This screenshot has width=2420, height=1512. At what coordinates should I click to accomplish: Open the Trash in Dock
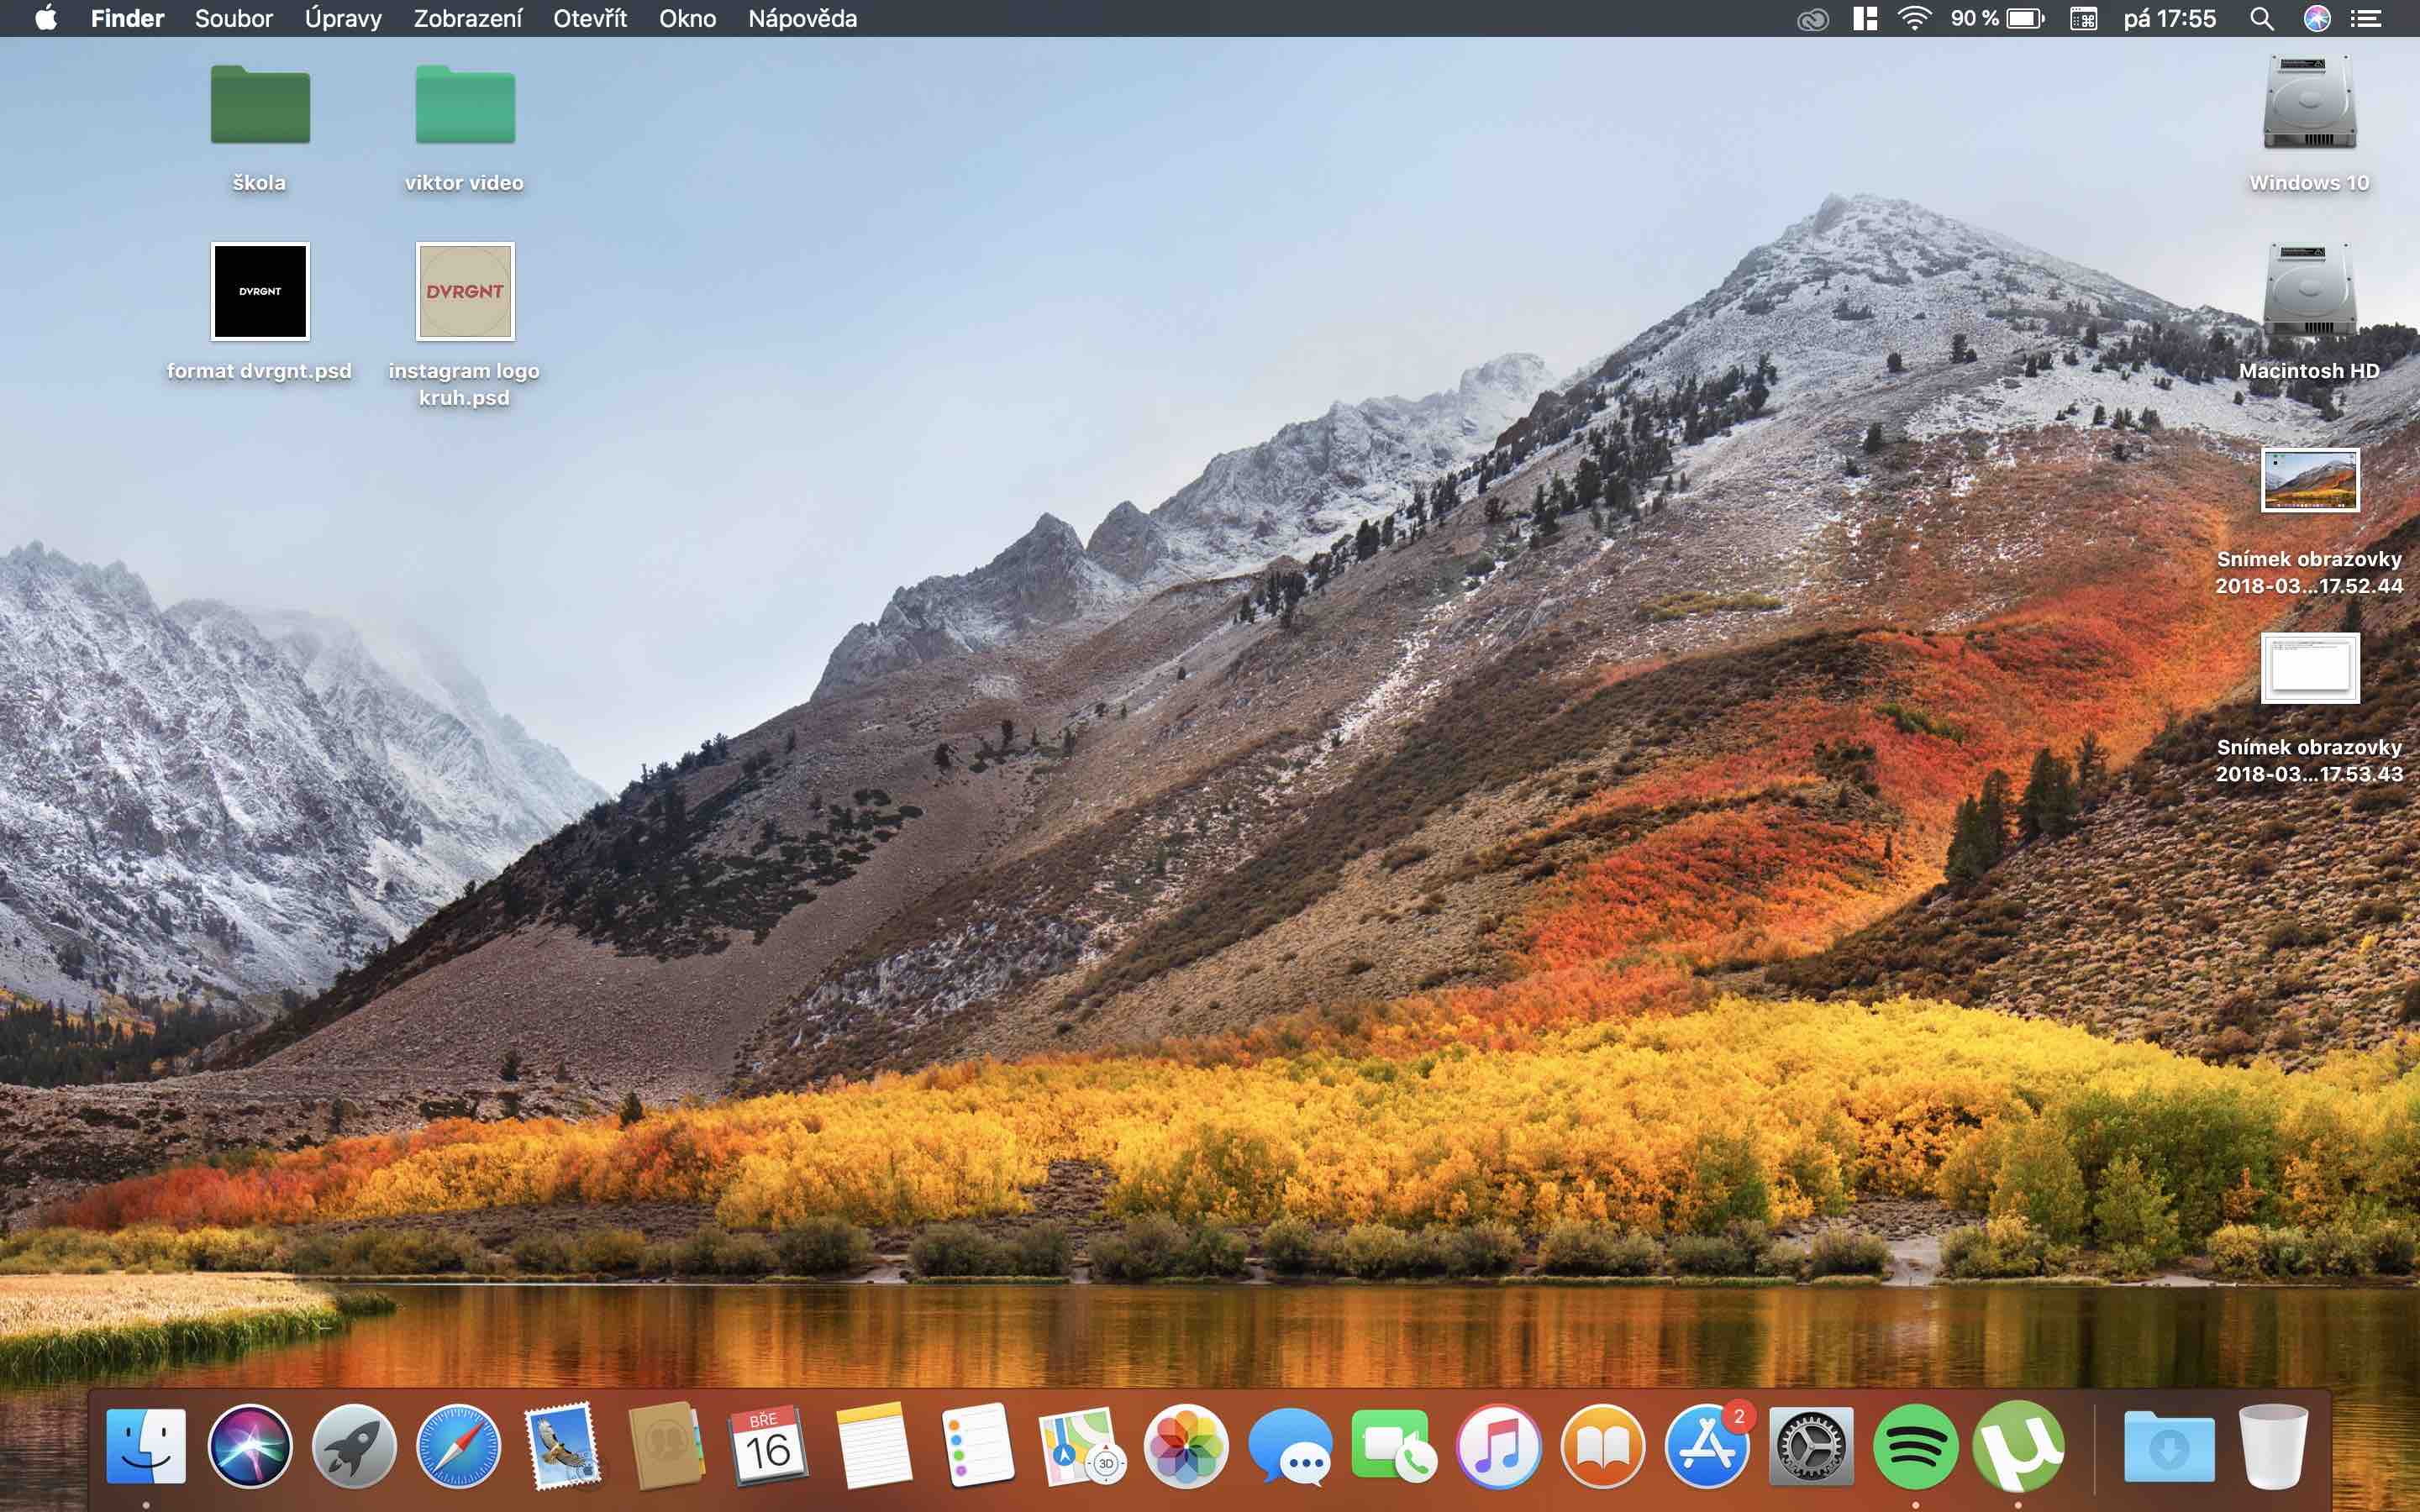(2273, 1446)
